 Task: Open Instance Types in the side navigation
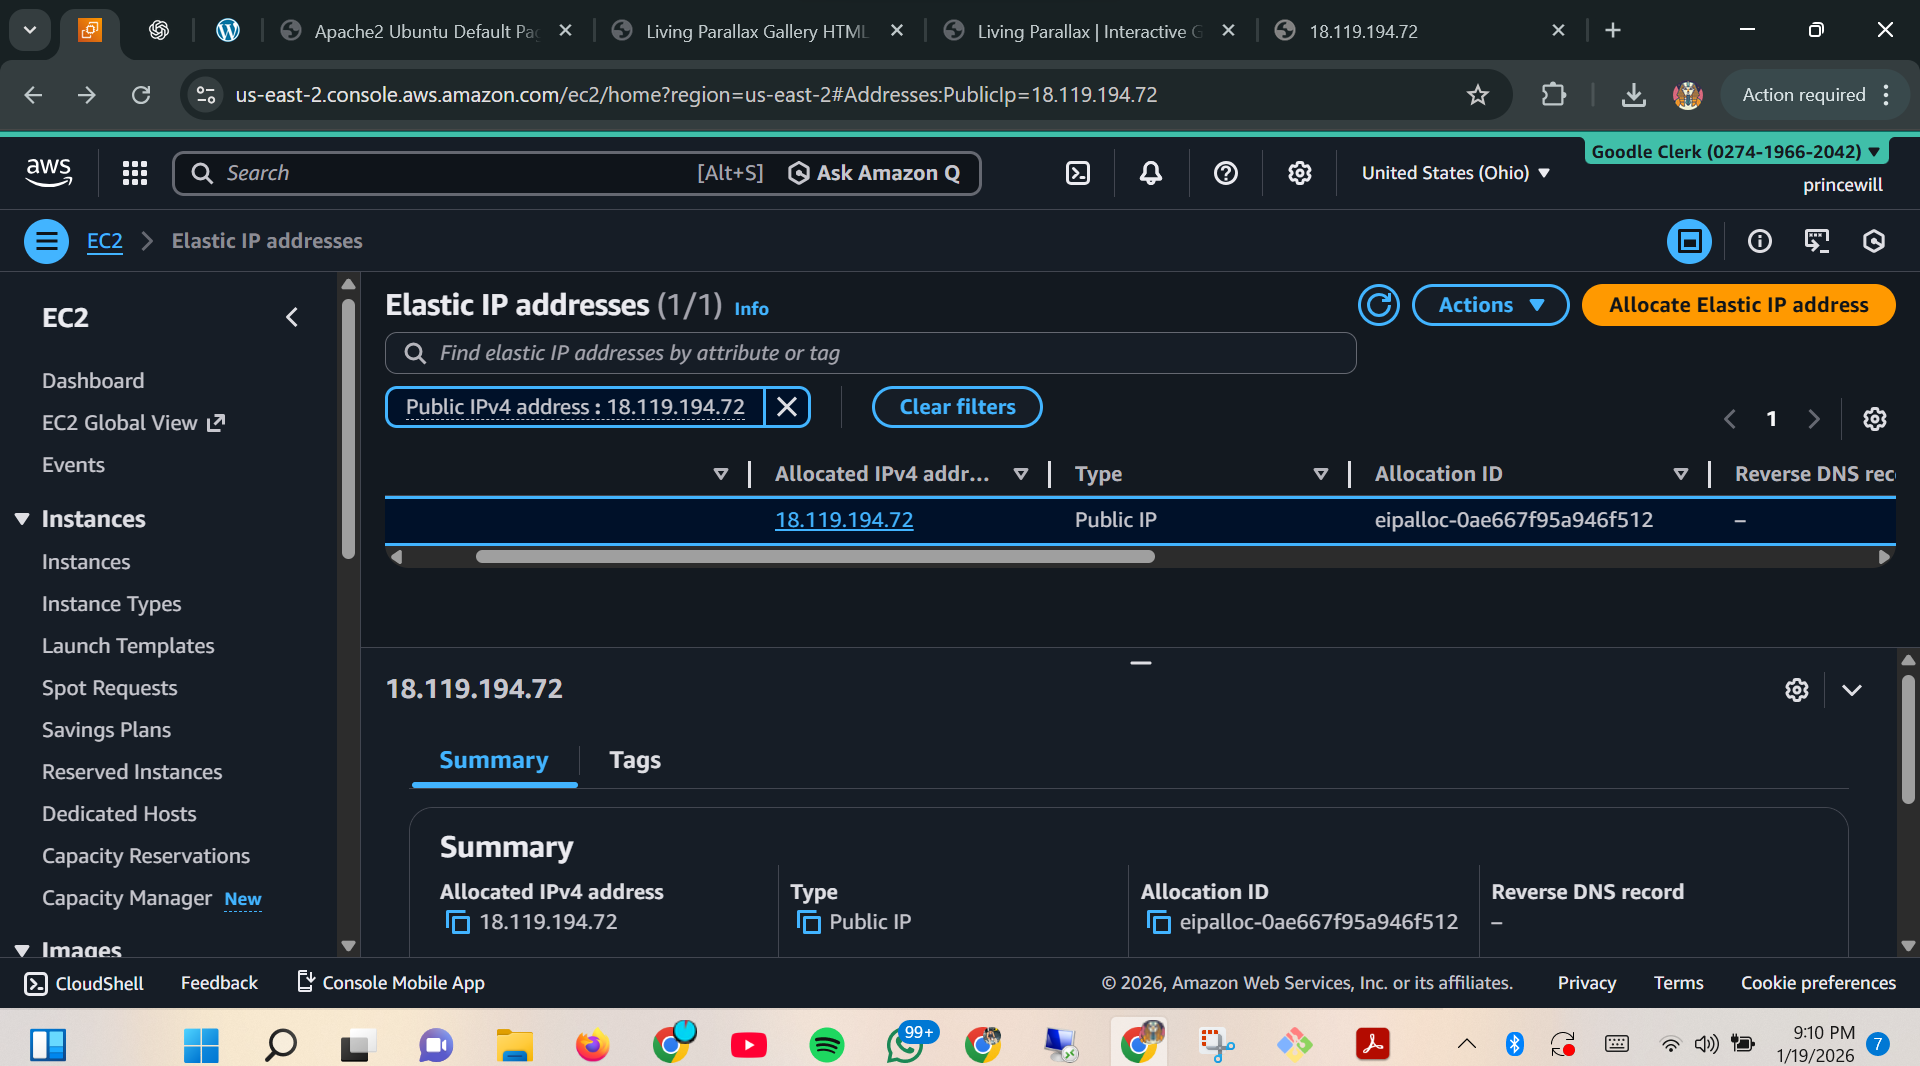[x=111, y=604]
